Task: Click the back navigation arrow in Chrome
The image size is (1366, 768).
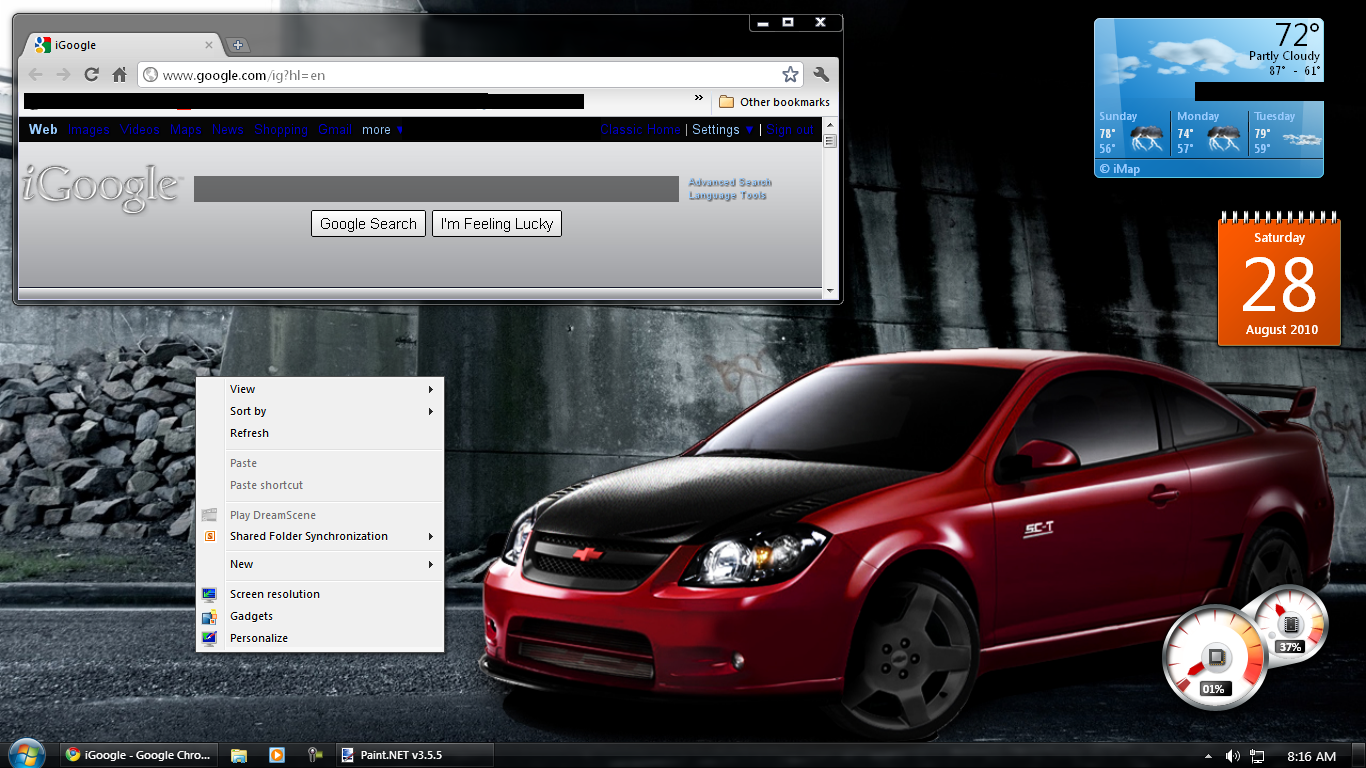Action: pos(34,73)
